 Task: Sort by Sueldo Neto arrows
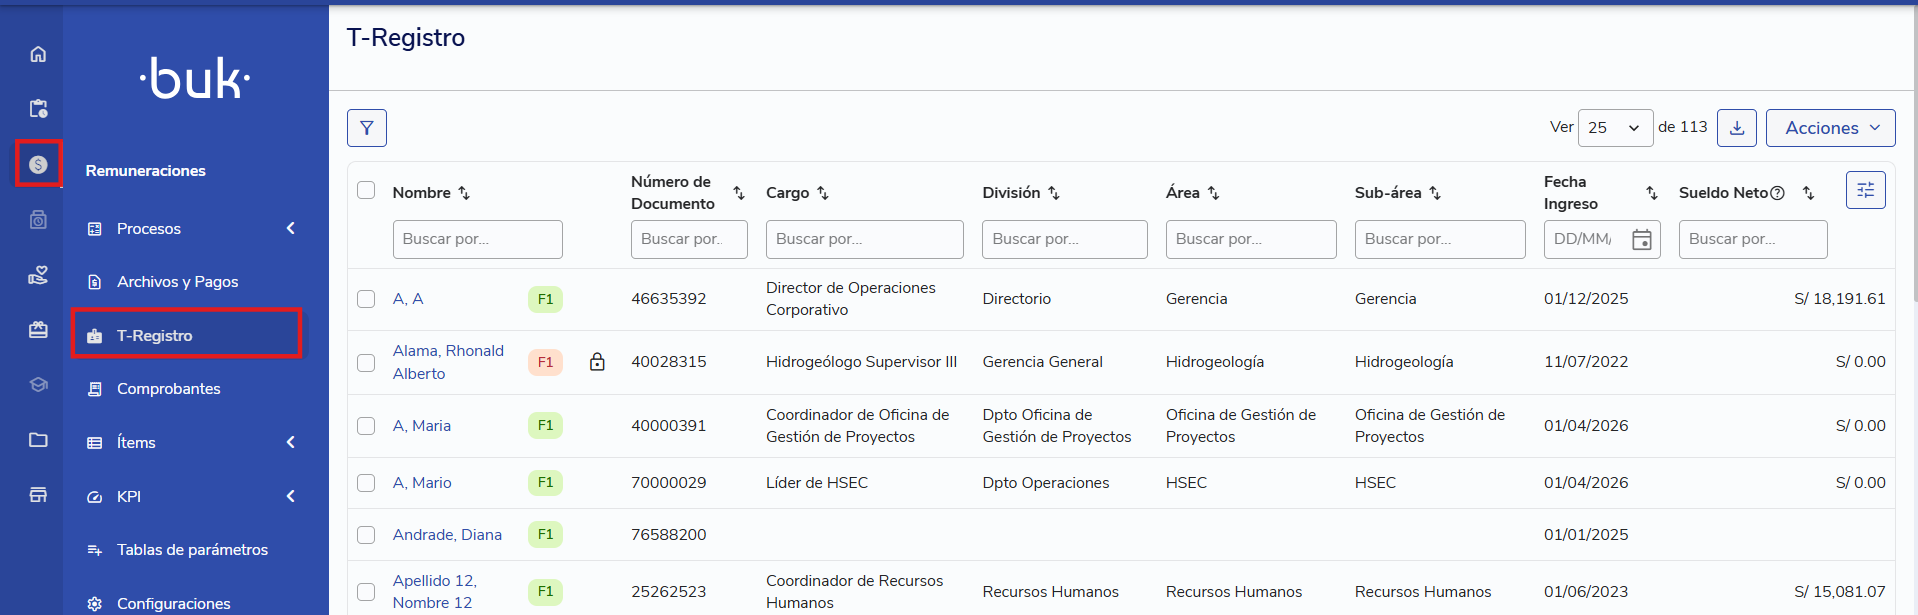[x=1808, y=193]
